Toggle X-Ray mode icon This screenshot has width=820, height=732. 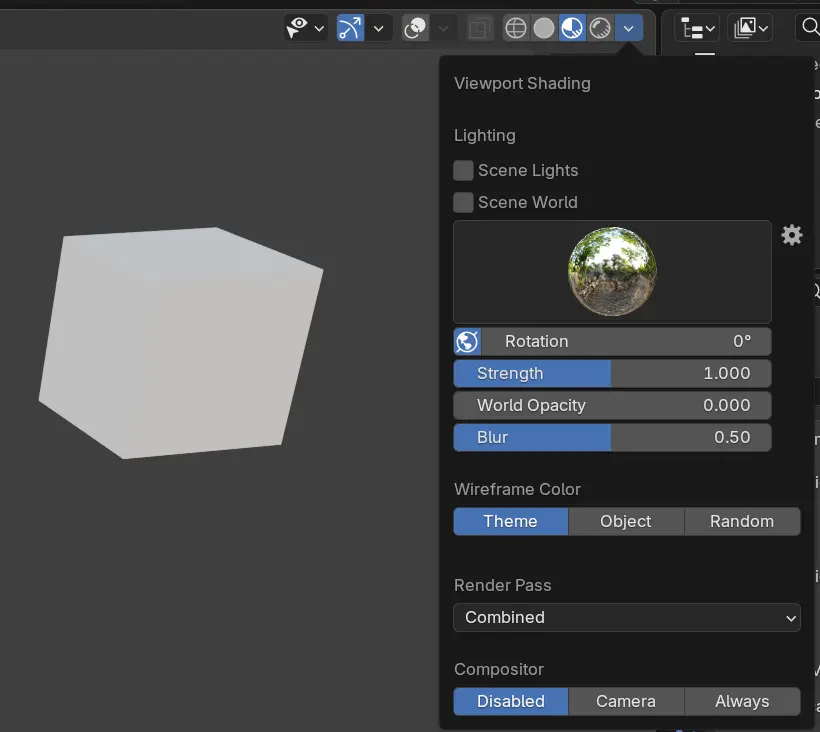480,28
